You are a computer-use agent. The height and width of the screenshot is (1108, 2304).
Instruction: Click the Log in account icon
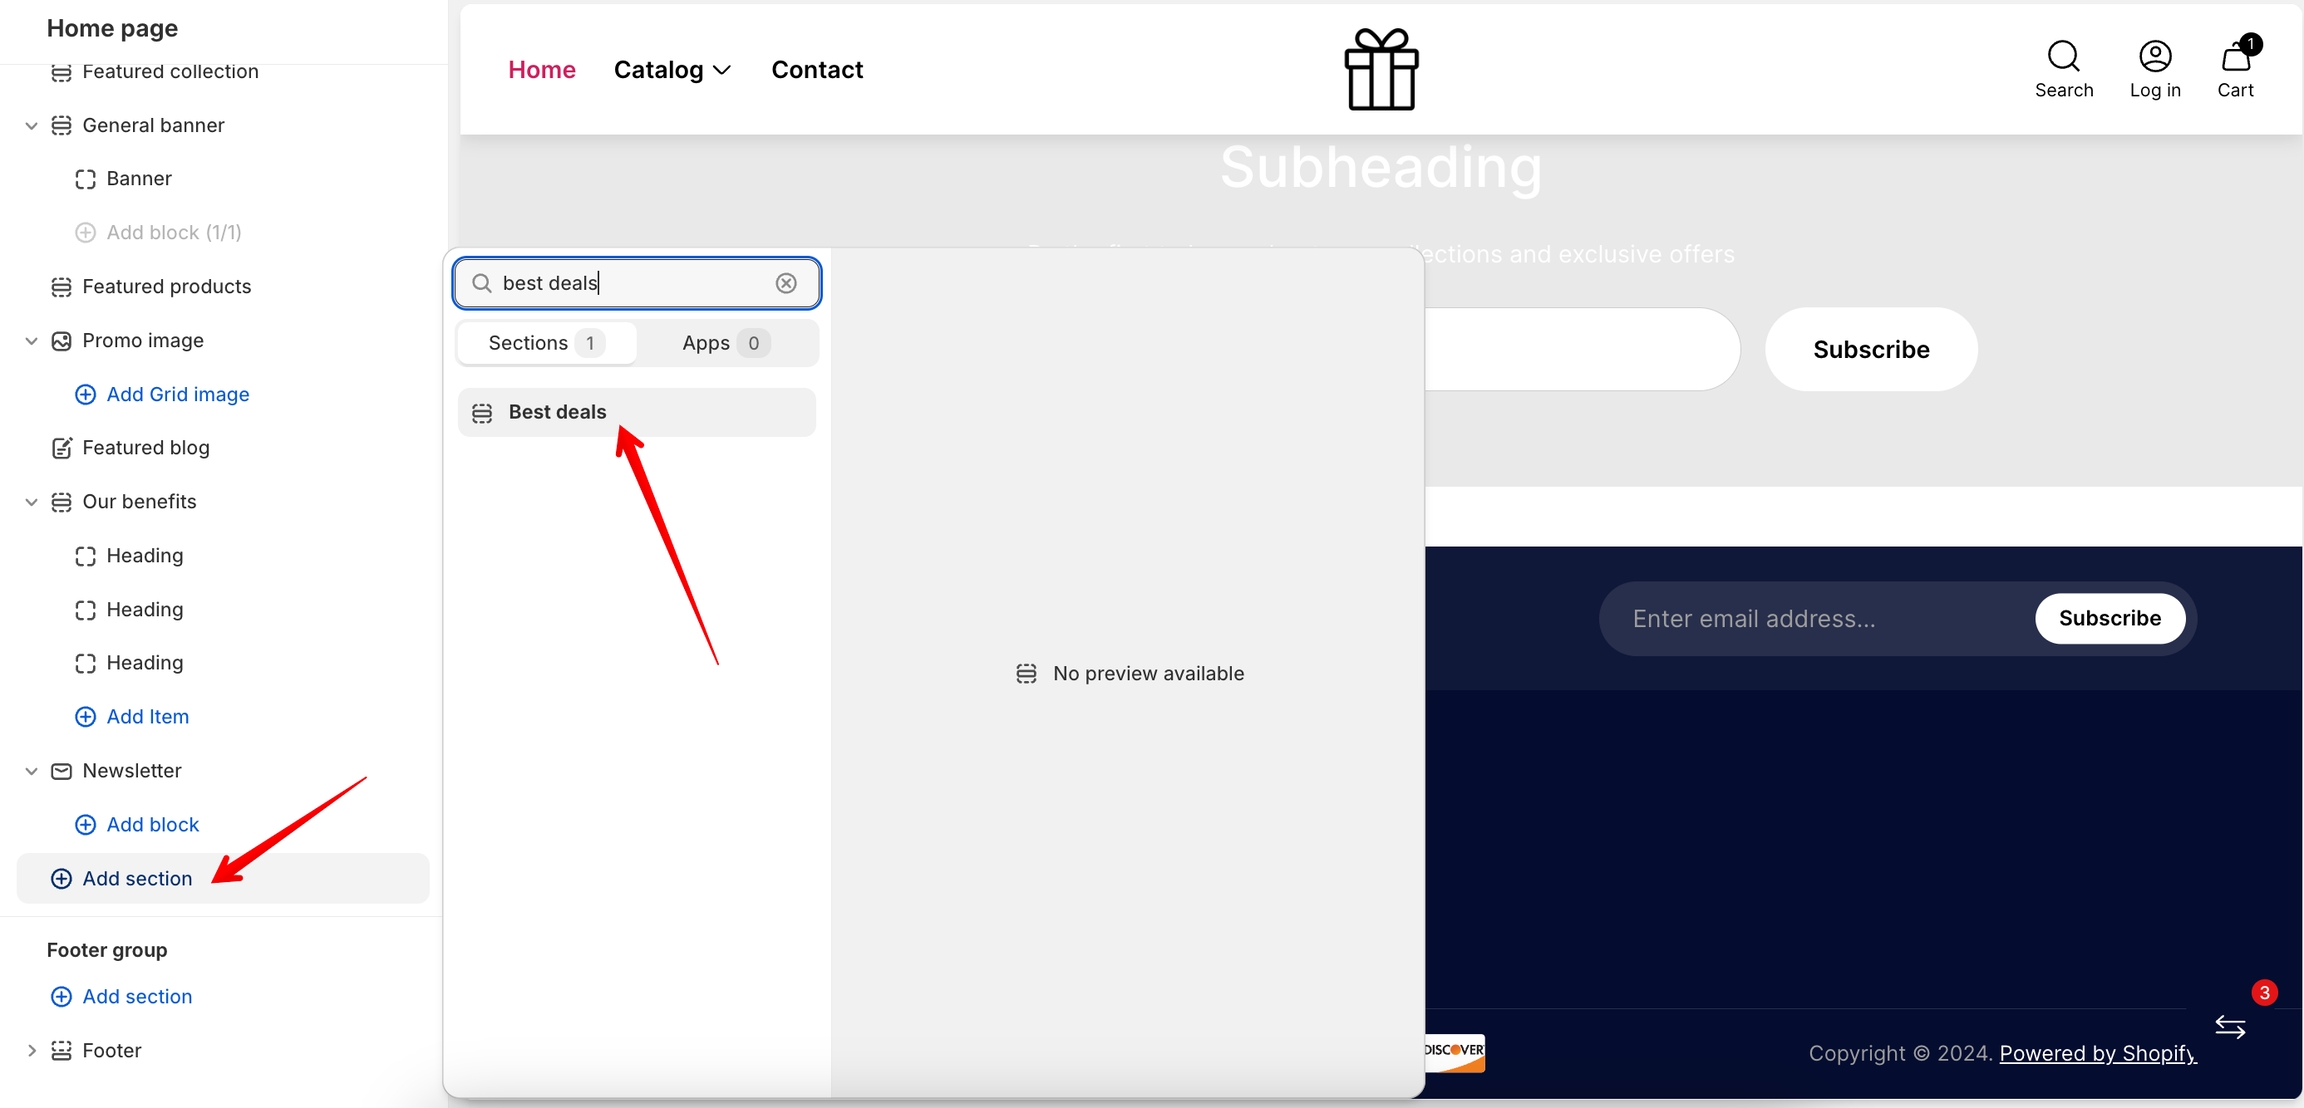click(2155, 57)
